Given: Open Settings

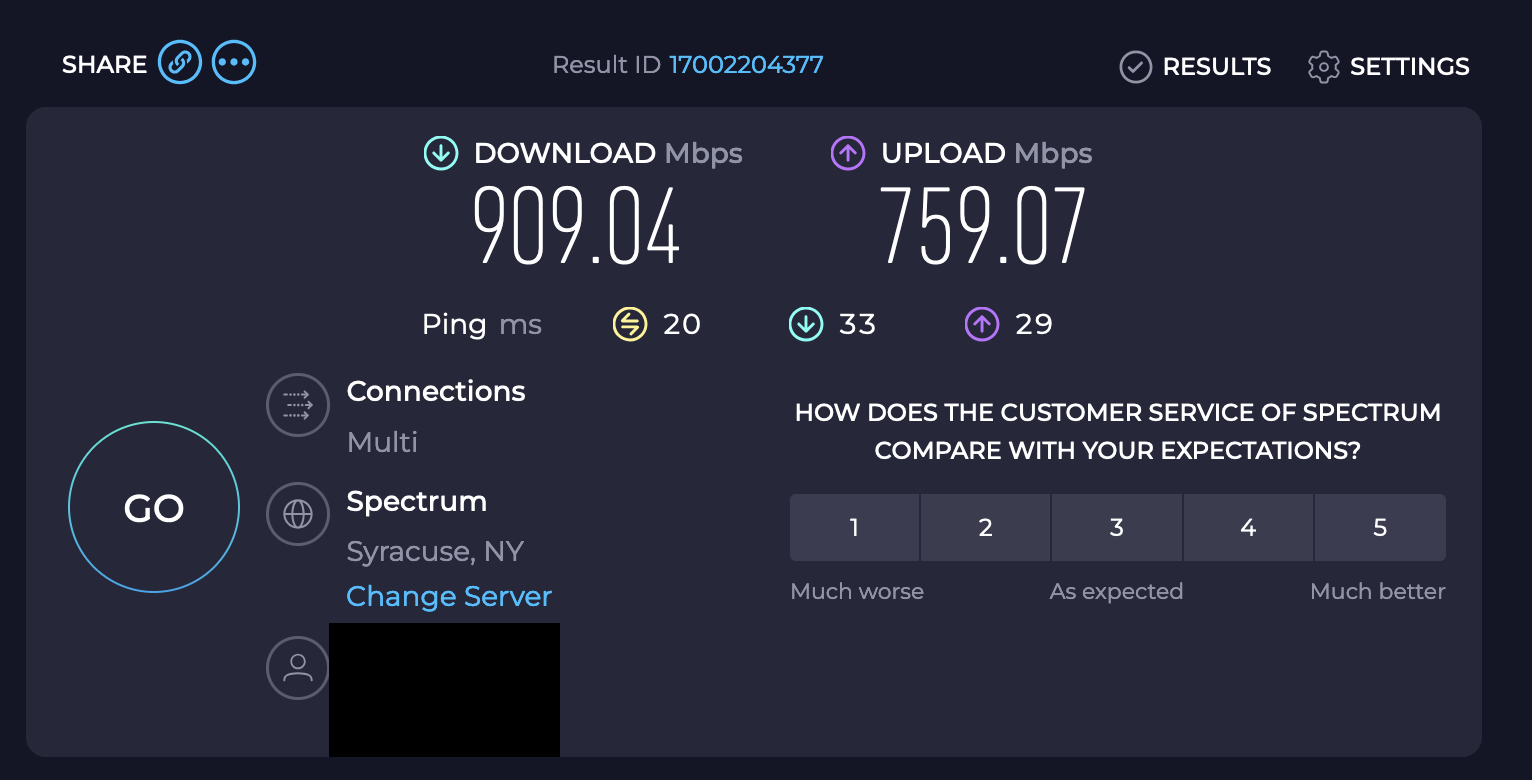Looking at the screenshot, I should click(x=1388, y=67).
